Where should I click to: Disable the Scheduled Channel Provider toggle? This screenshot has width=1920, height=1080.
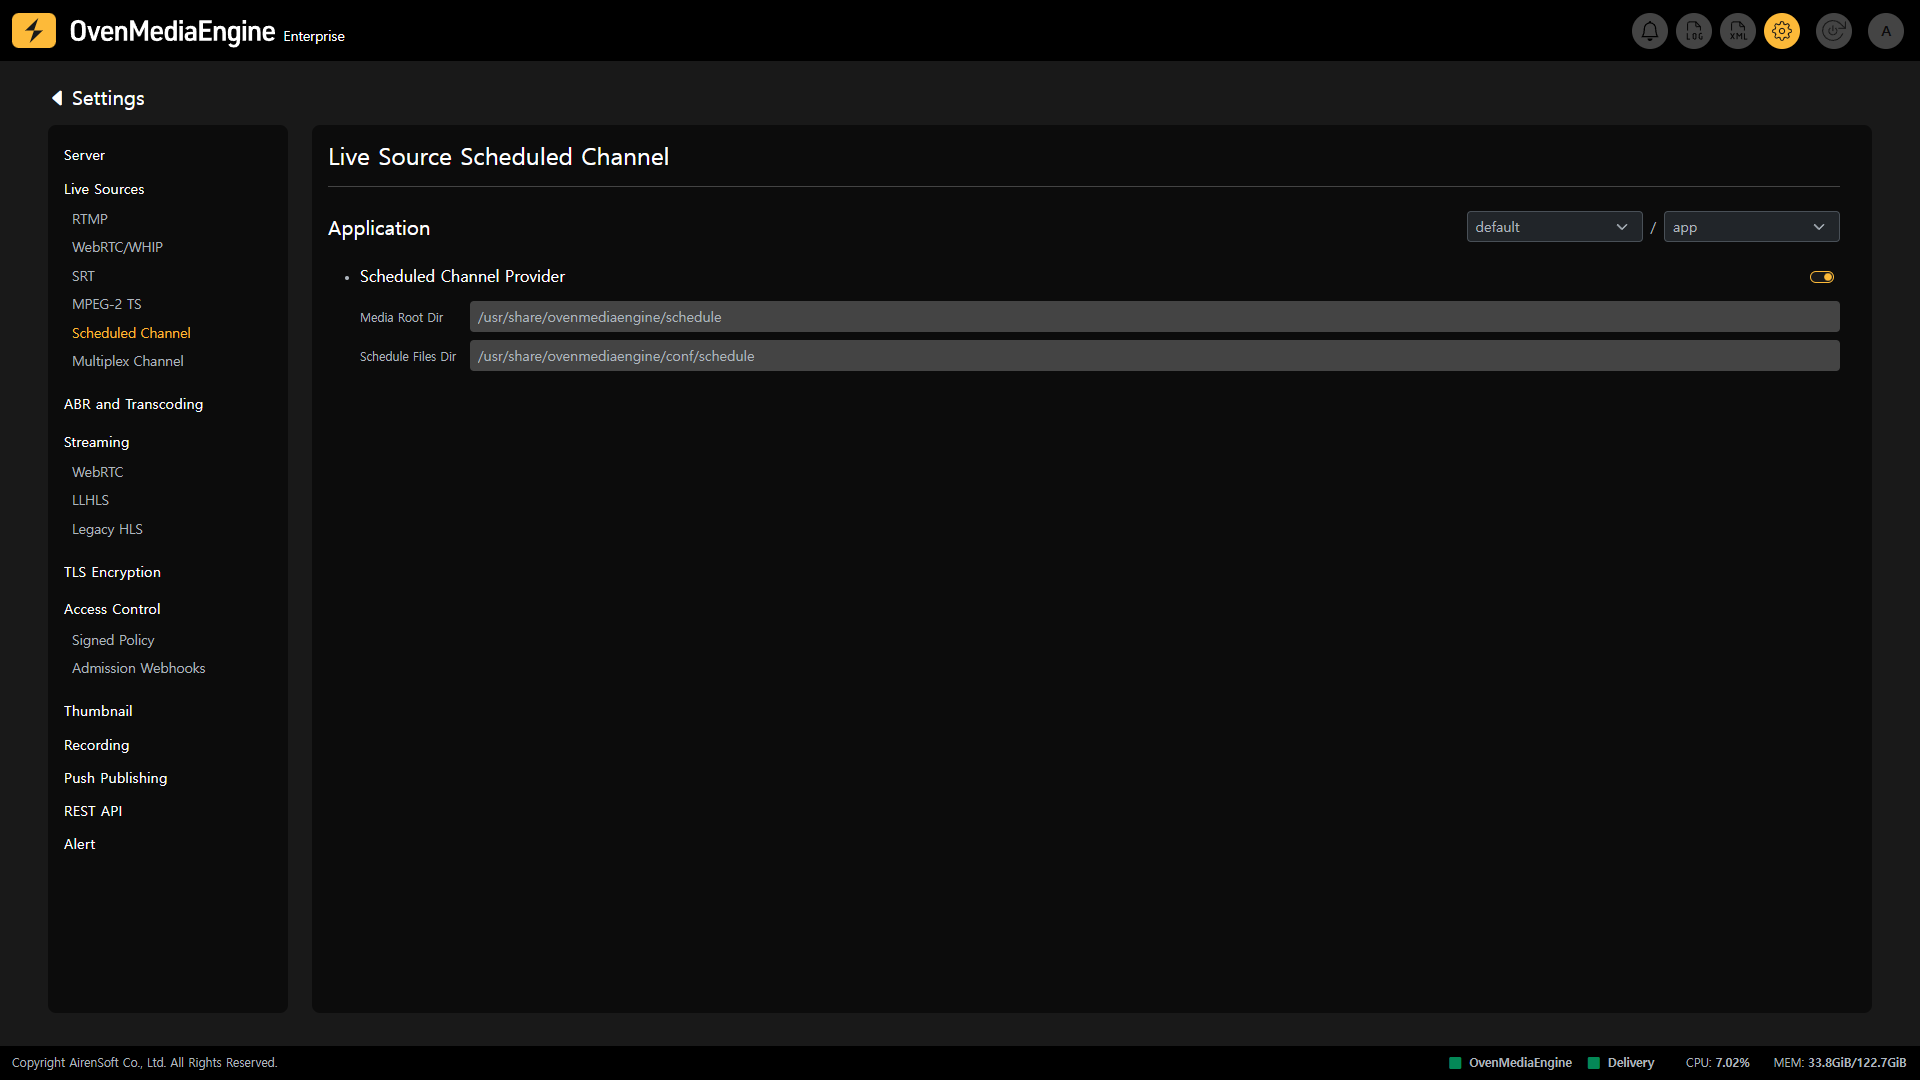click(1822, 277)
